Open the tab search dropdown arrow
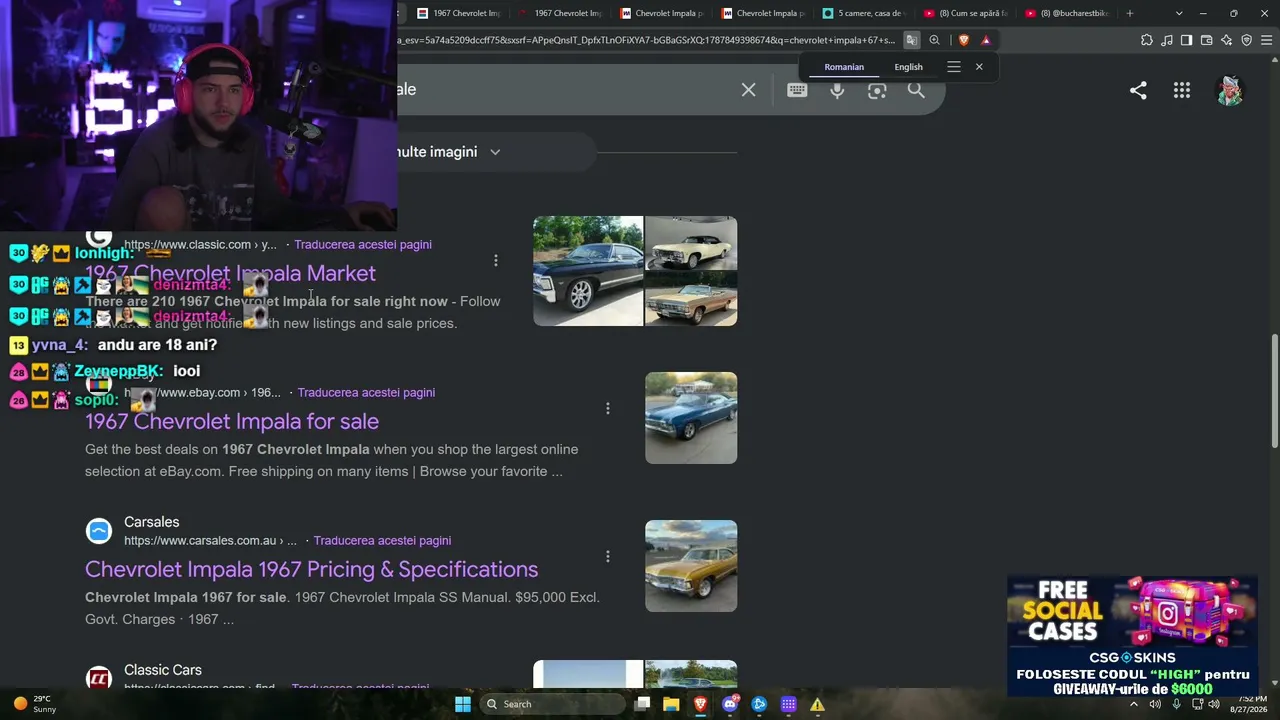The image size is (1280, 720). point(1179,13)
